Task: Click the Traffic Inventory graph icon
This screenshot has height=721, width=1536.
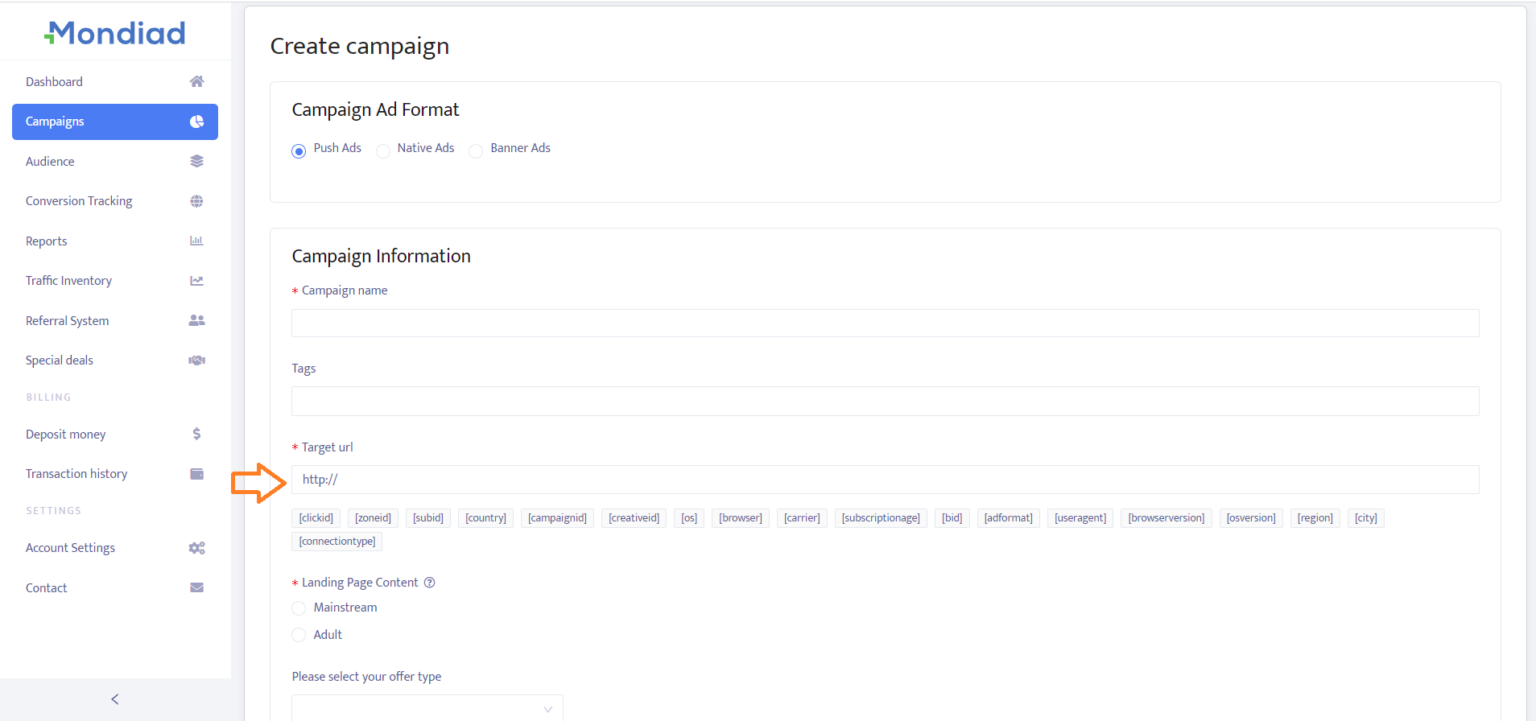Action: click(196, 280)
